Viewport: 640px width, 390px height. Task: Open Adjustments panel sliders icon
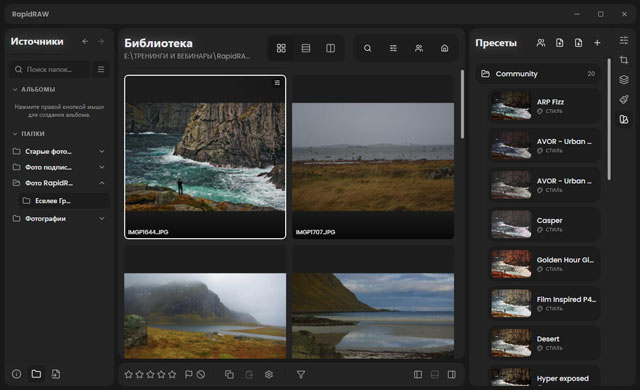624,40
